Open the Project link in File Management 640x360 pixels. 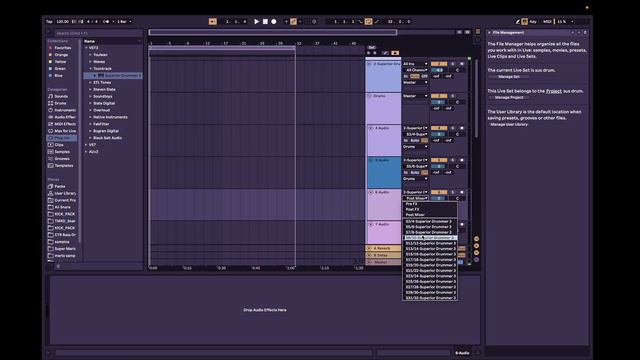(x=554, y=91)
